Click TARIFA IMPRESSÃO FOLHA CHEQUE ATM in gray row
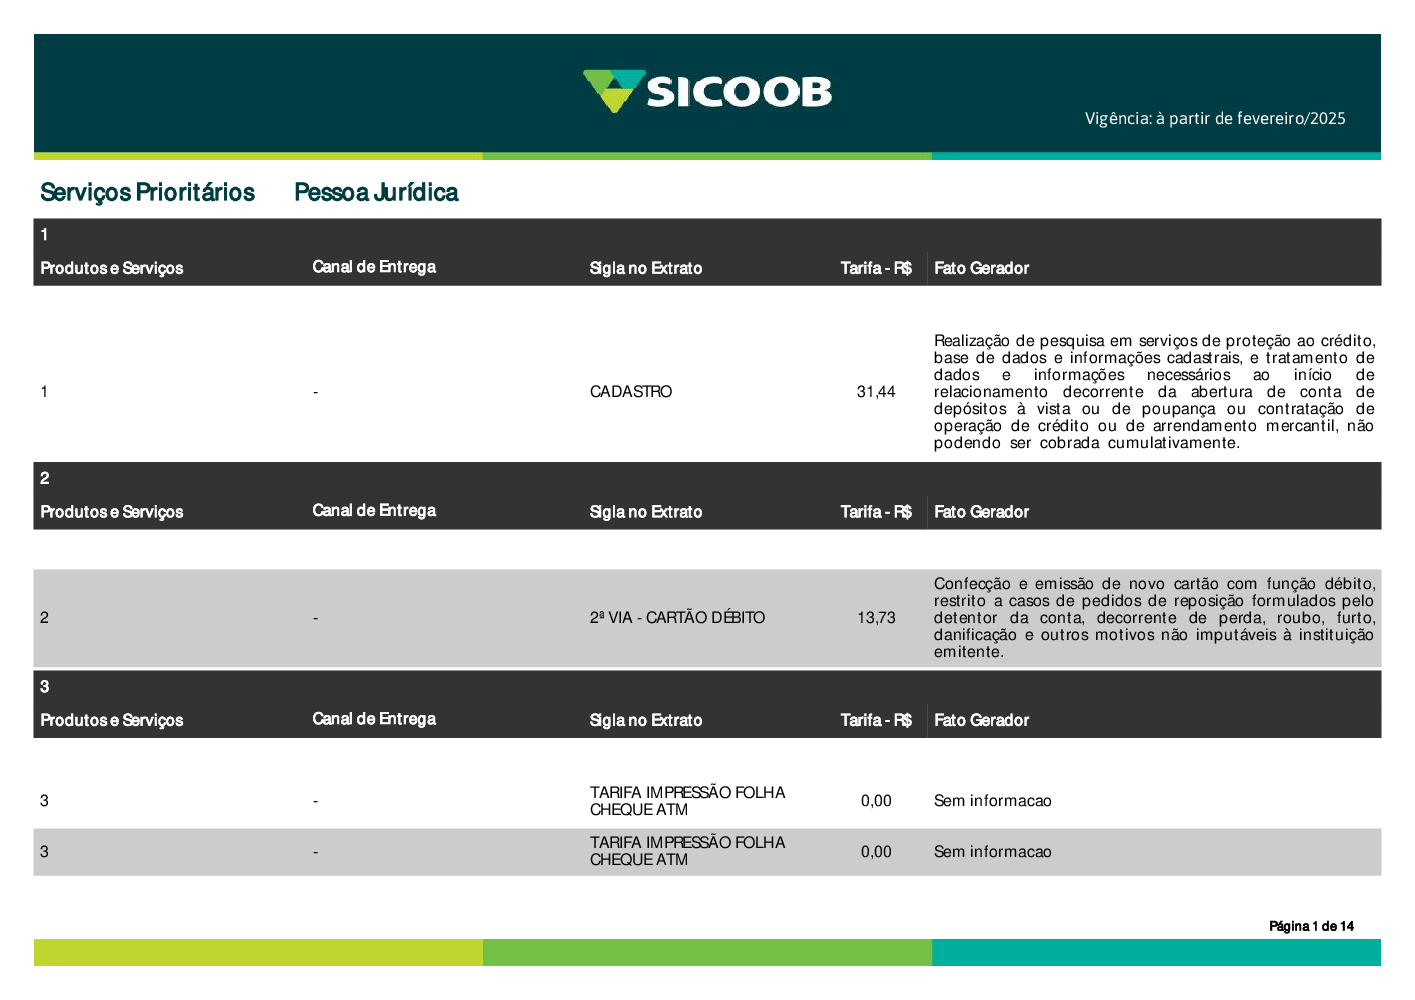The image size is (1415, 1000). pos(687,852)
